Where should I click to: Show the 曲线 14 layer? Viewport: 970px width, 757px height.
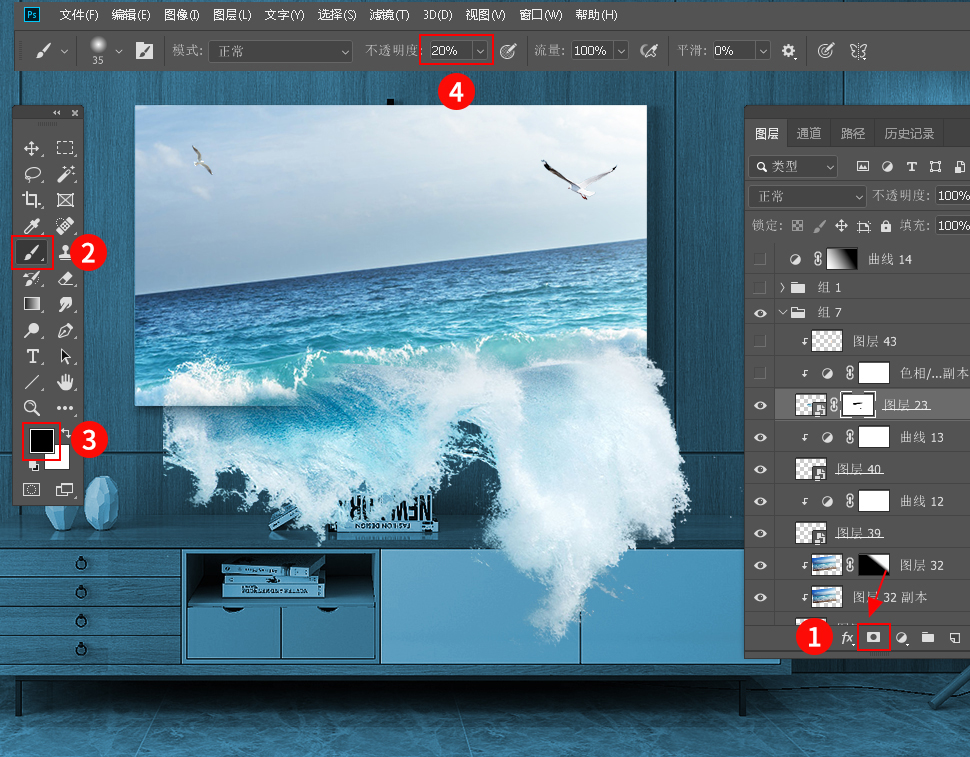click(760, 259)
